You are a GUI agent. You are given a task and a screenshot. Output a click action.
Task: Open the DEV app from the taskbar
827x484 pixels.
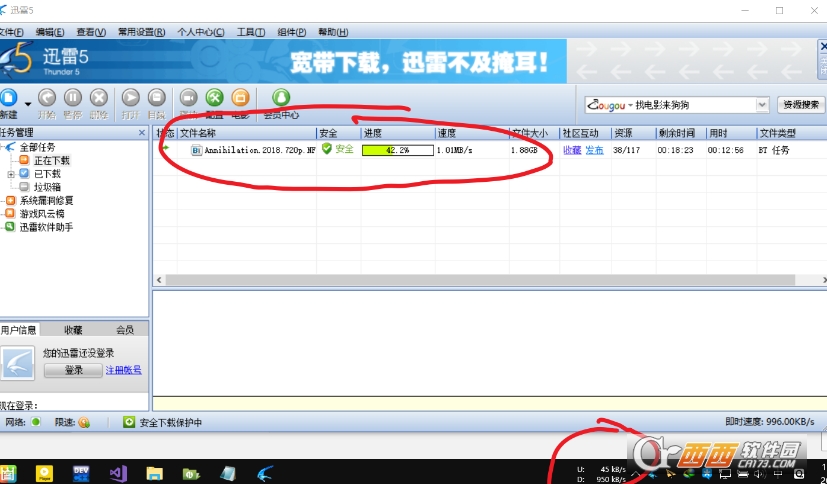click(x=81, y=473)
